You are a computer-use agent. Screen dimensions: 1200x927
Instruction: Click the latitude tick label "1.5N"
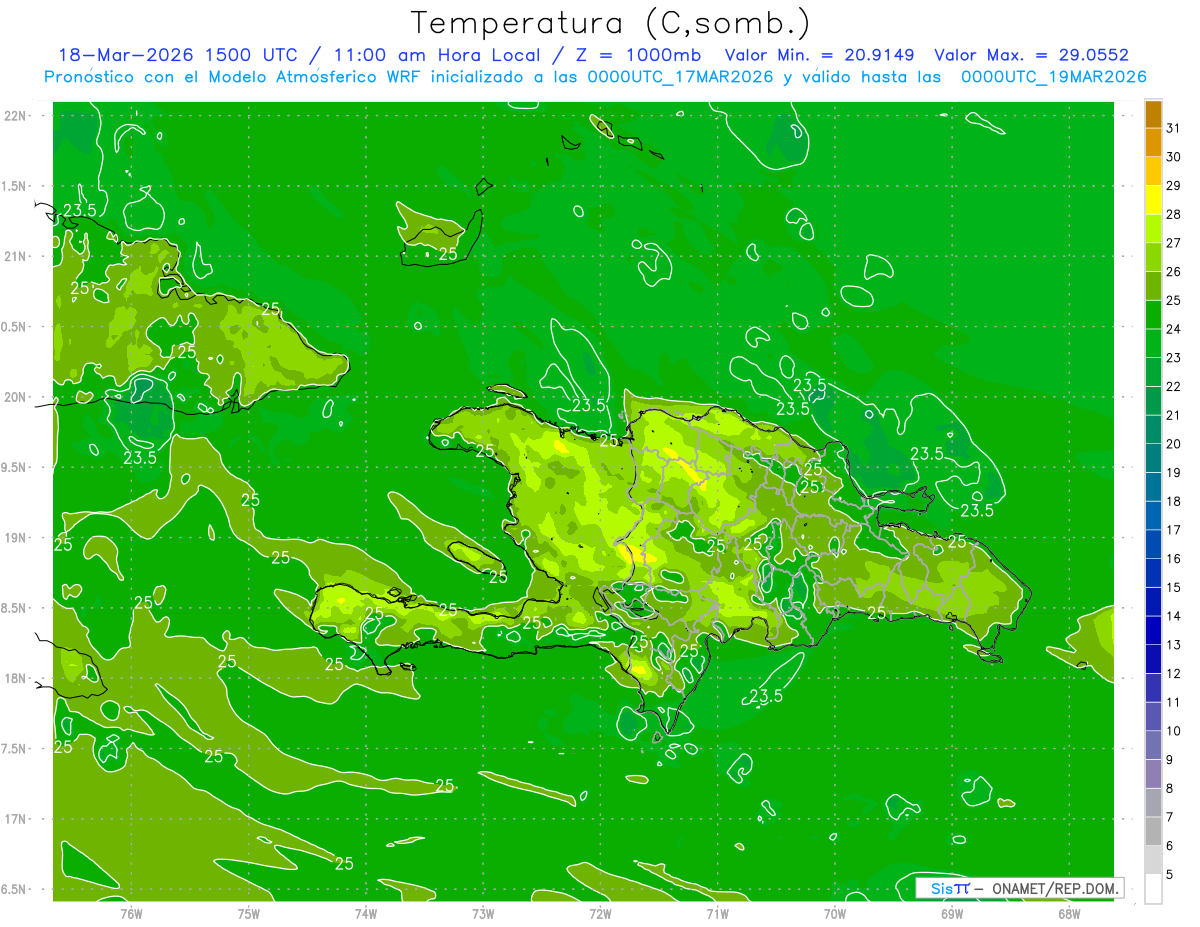point(15,186)
